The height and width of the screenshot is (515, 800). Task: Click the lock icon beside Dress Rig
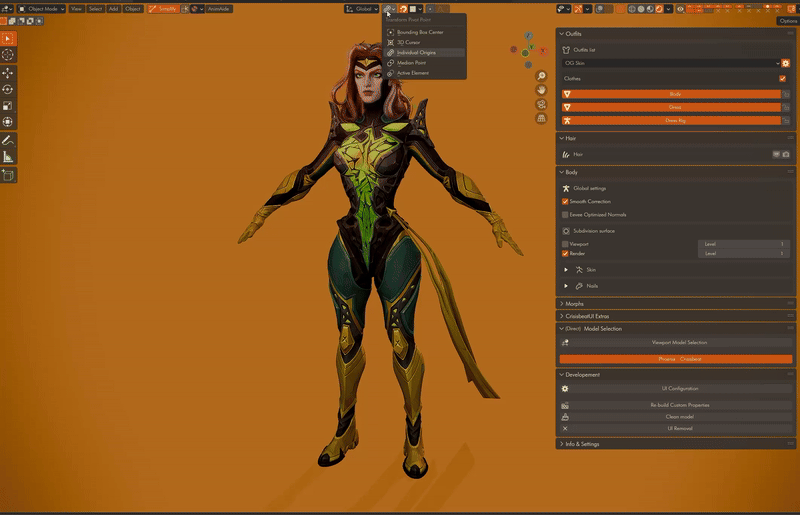(786, 120)
